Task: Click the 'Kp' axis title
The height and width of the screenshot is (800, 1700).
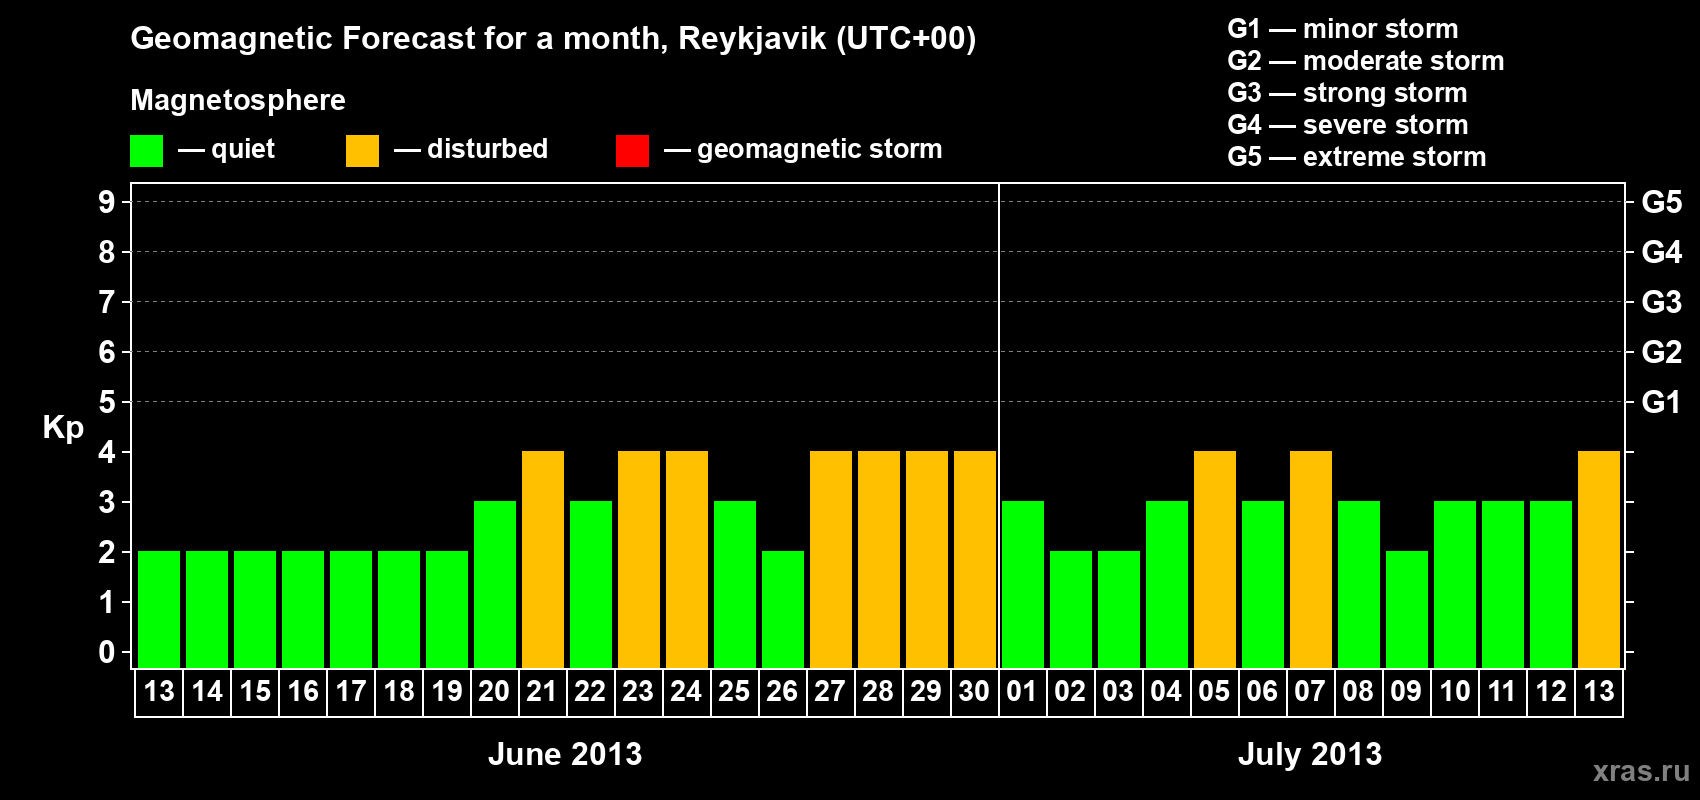Action: (63, 428)
